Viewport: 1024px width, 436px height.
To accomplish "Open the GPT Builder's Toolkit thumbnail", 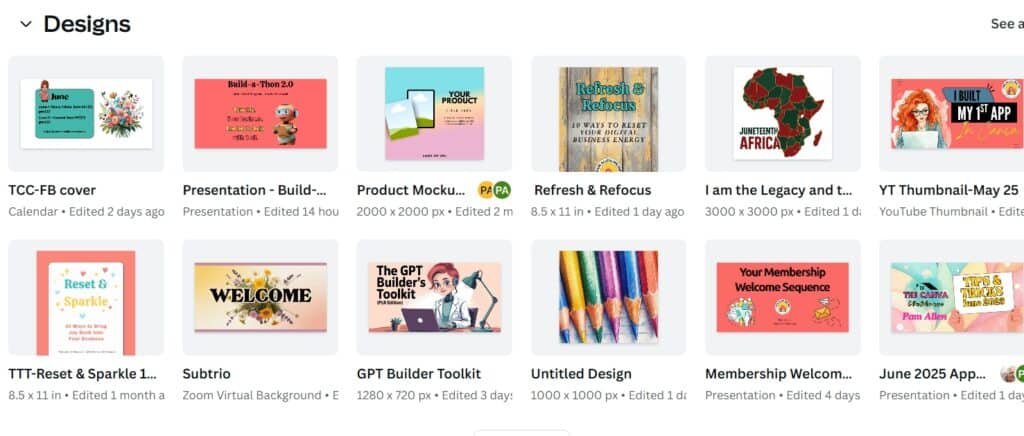I will coord(434,298).
